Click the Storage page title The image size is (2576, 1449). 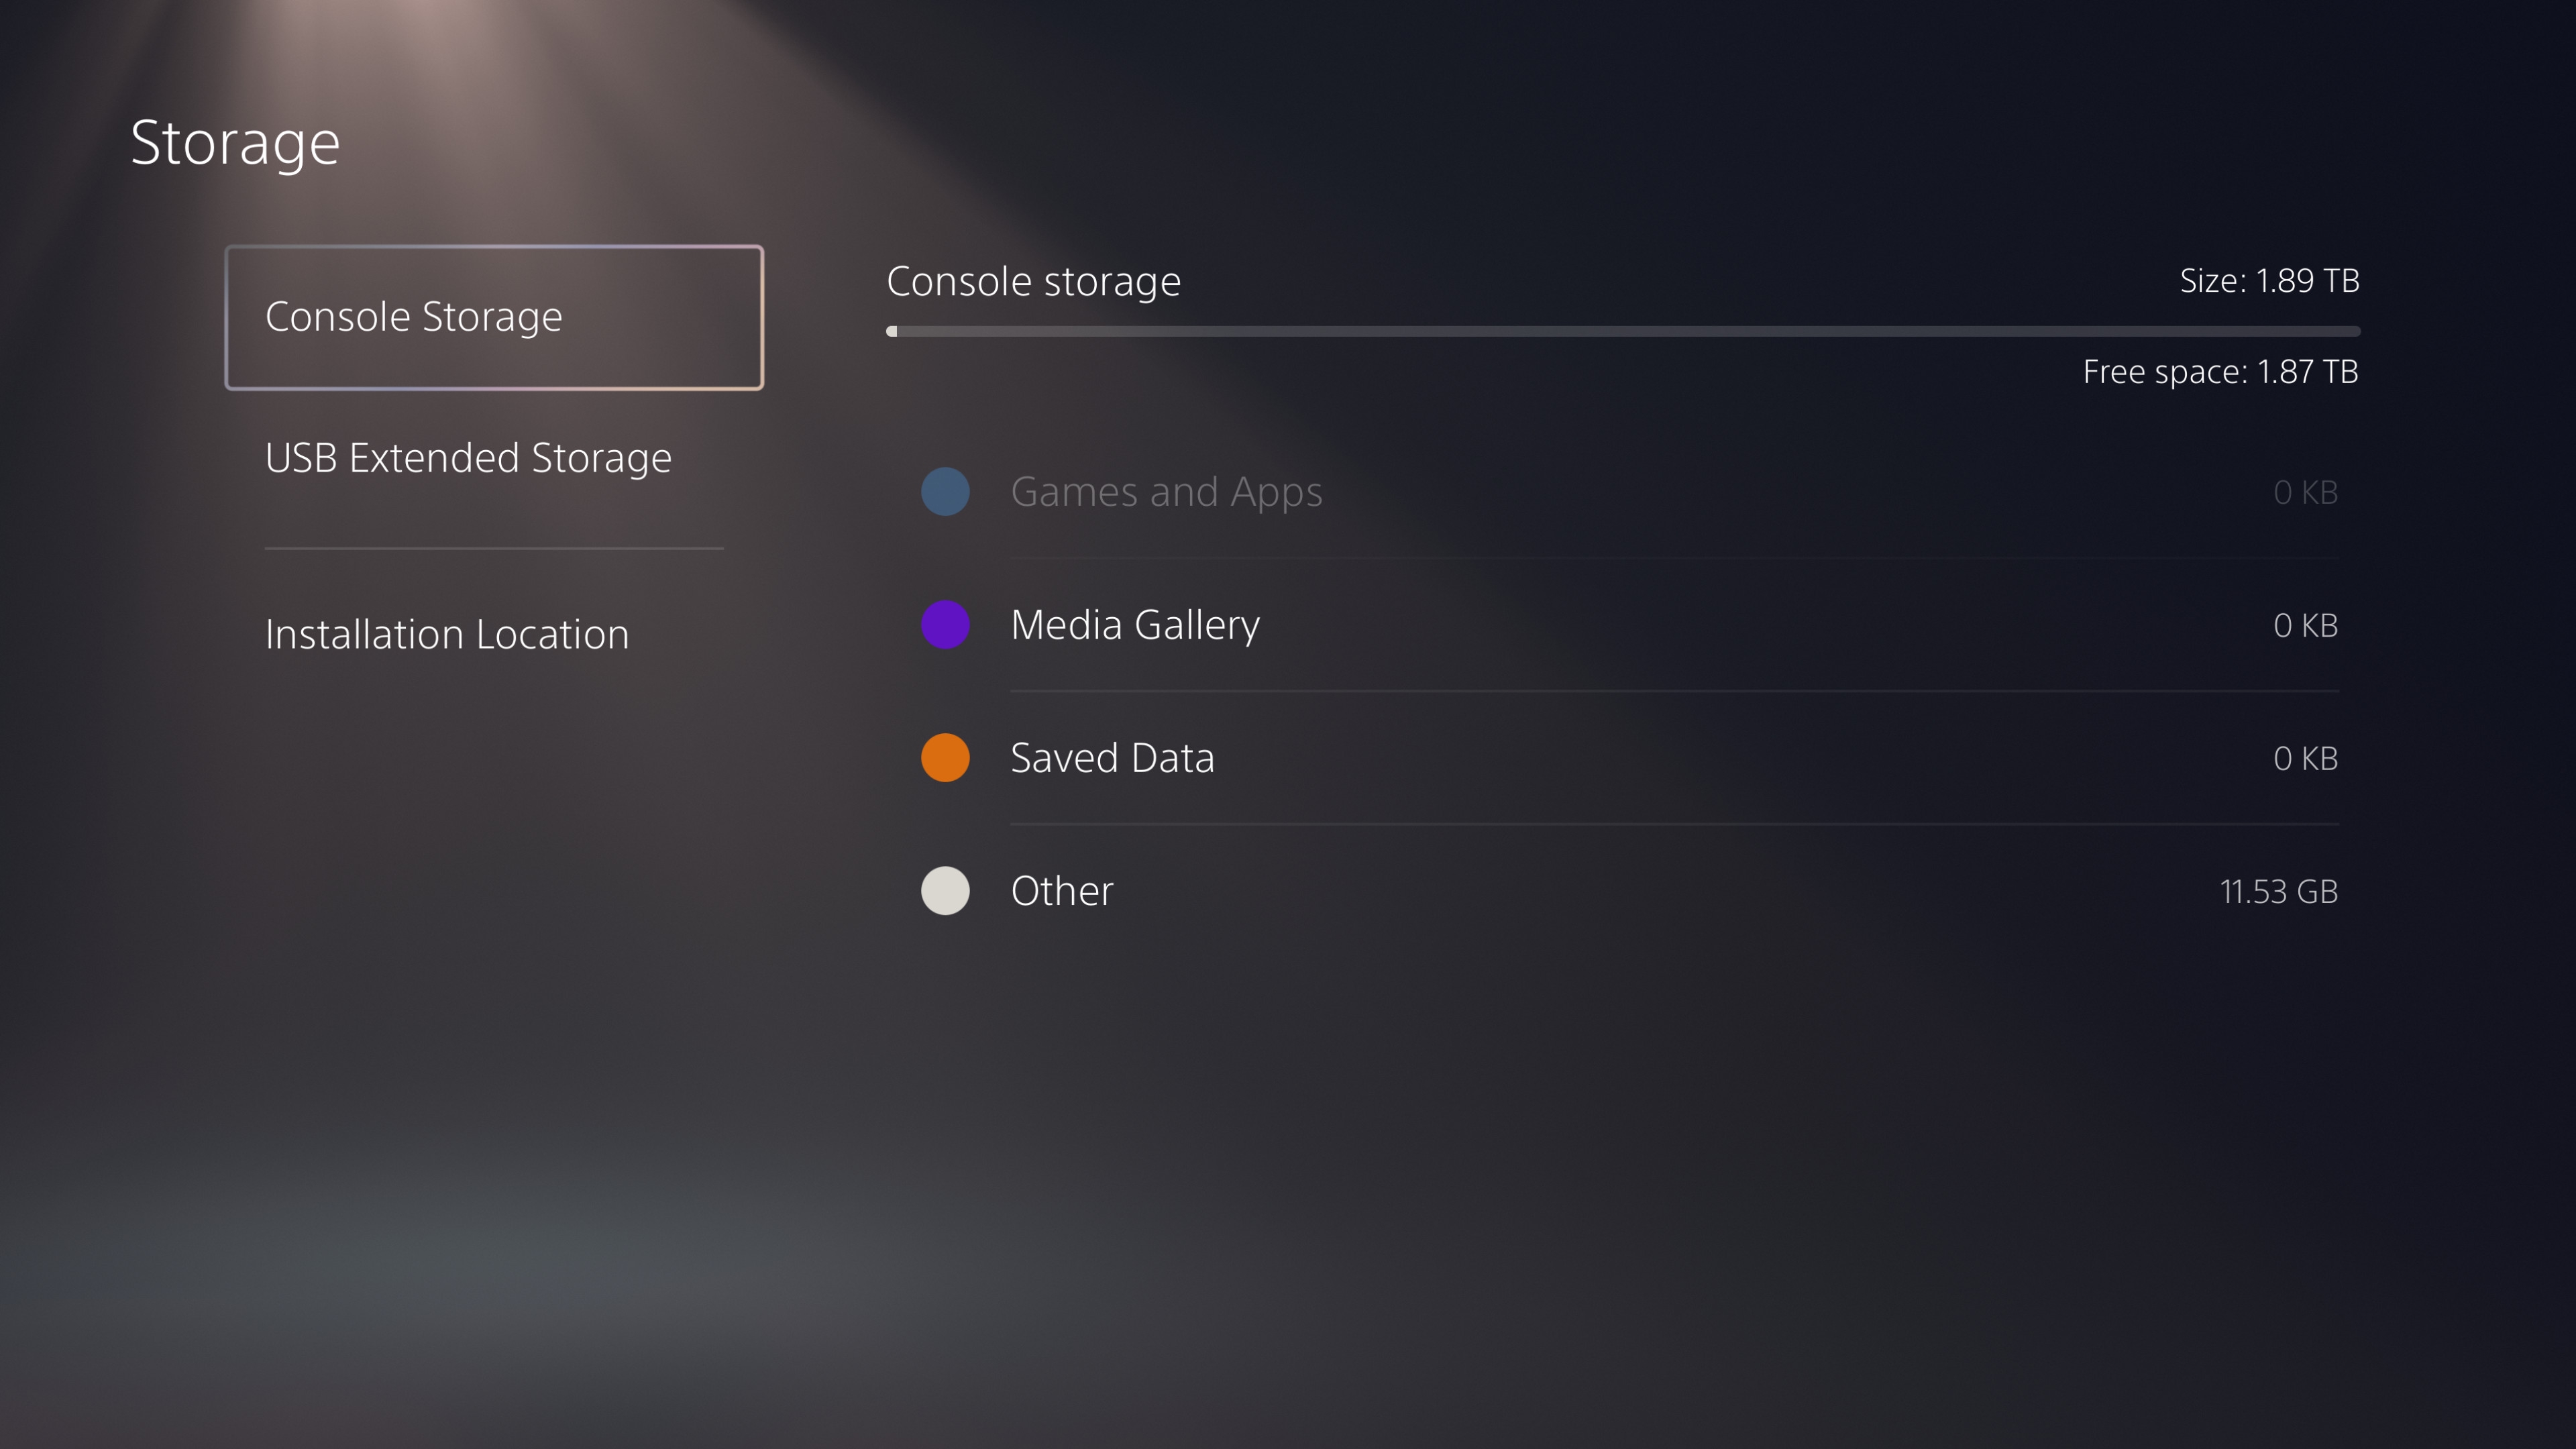[x=235, y=143]
